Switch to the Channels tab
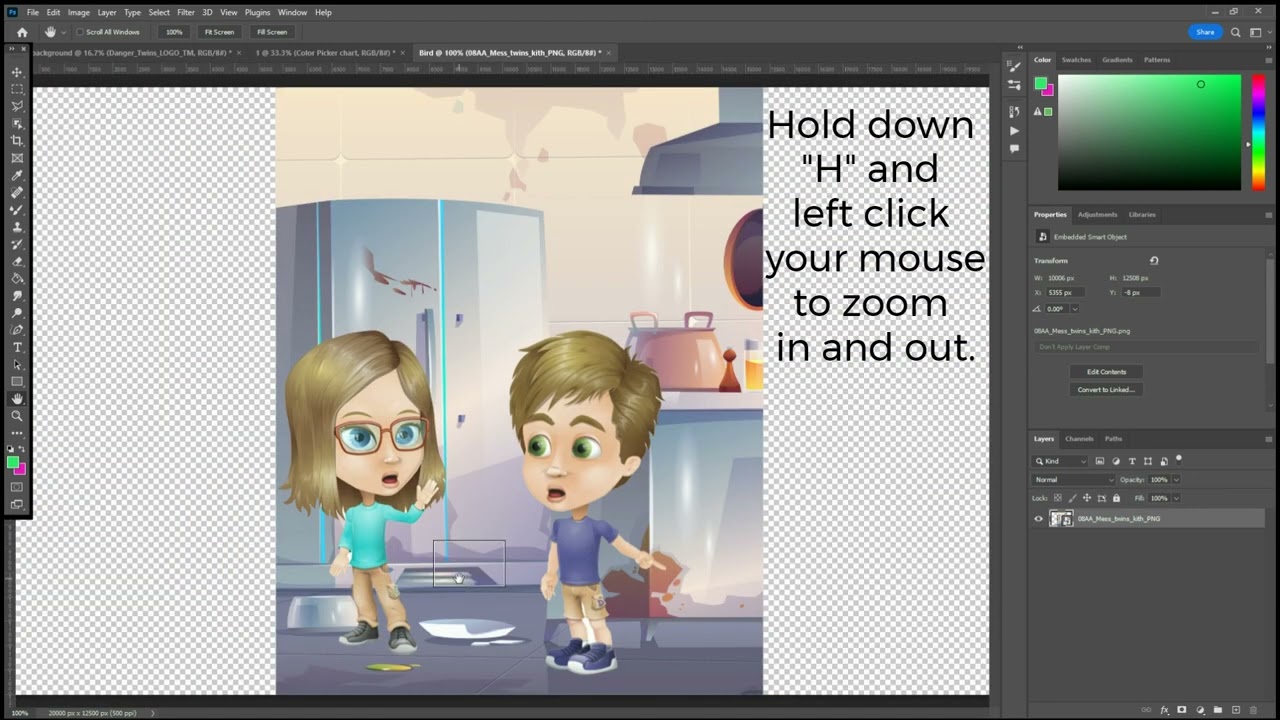1280x720 pixels. (x=1079, y=439)
